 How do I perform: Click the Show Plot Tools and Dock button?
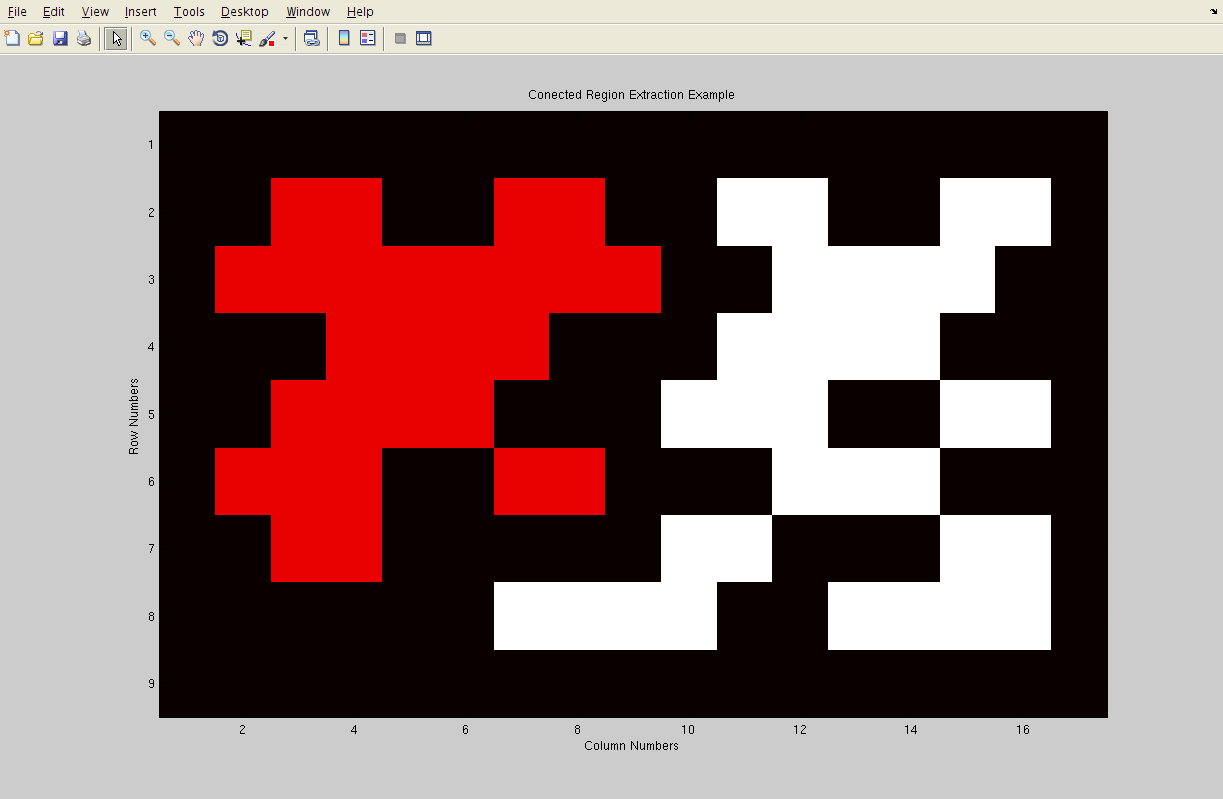point(424,39)
